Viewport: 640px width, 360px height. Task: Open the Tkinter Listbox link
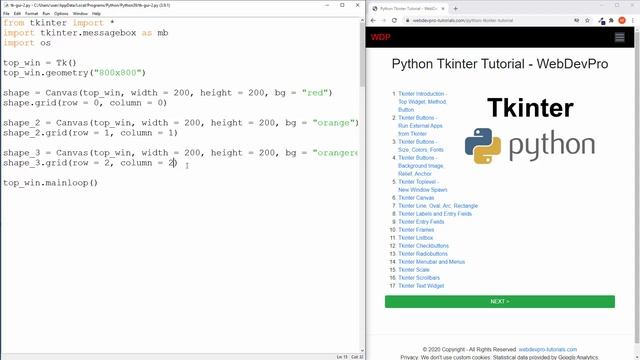coord(416,238)
